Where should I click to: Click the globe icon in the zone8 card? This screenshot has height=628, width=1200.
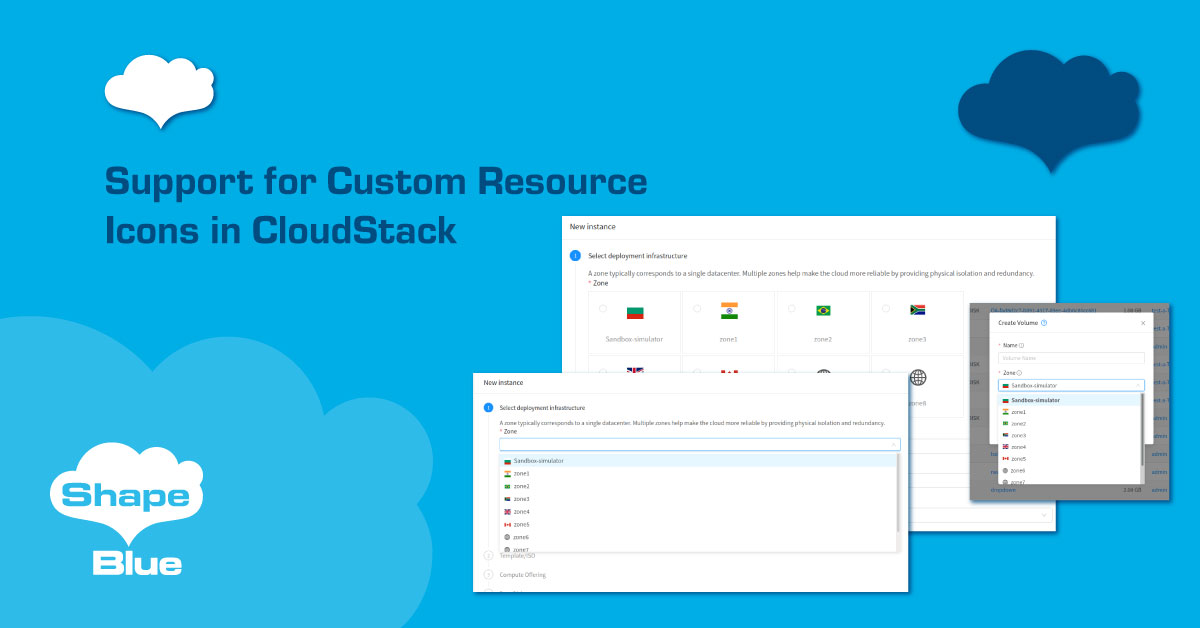click(918, 378)
